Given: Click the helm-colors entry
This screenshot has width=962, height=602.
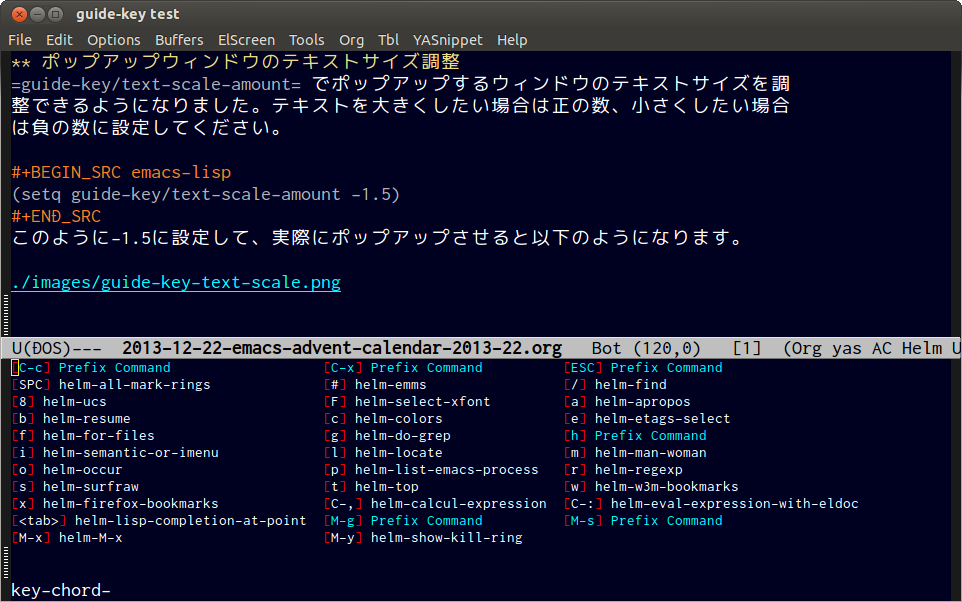Looking at the screenshot, I should [x=383, y=419].
